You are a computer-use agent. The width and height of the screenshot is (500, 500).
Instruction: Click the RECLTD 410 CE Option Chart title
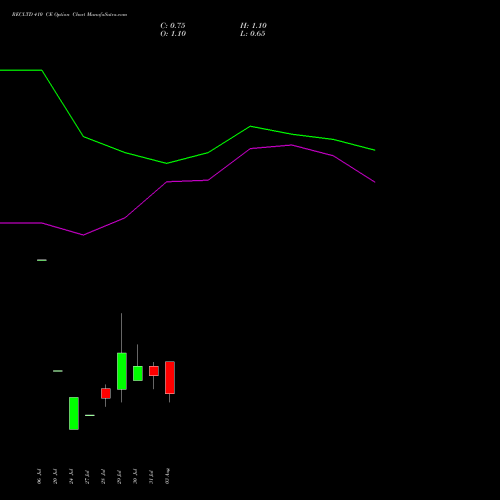pyautogui.click(x=69, y=15)
